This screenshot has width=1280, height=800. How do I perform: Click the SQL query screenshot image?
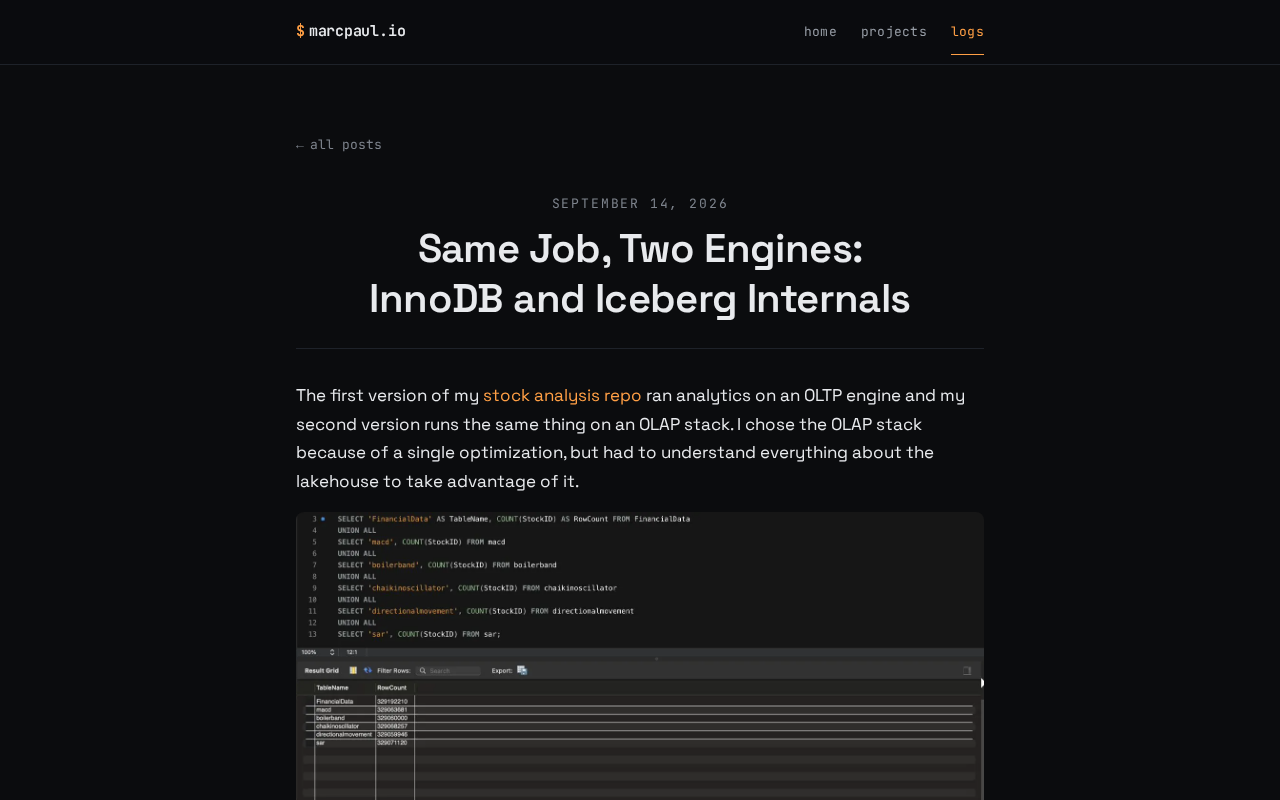(x=640, y=656)
